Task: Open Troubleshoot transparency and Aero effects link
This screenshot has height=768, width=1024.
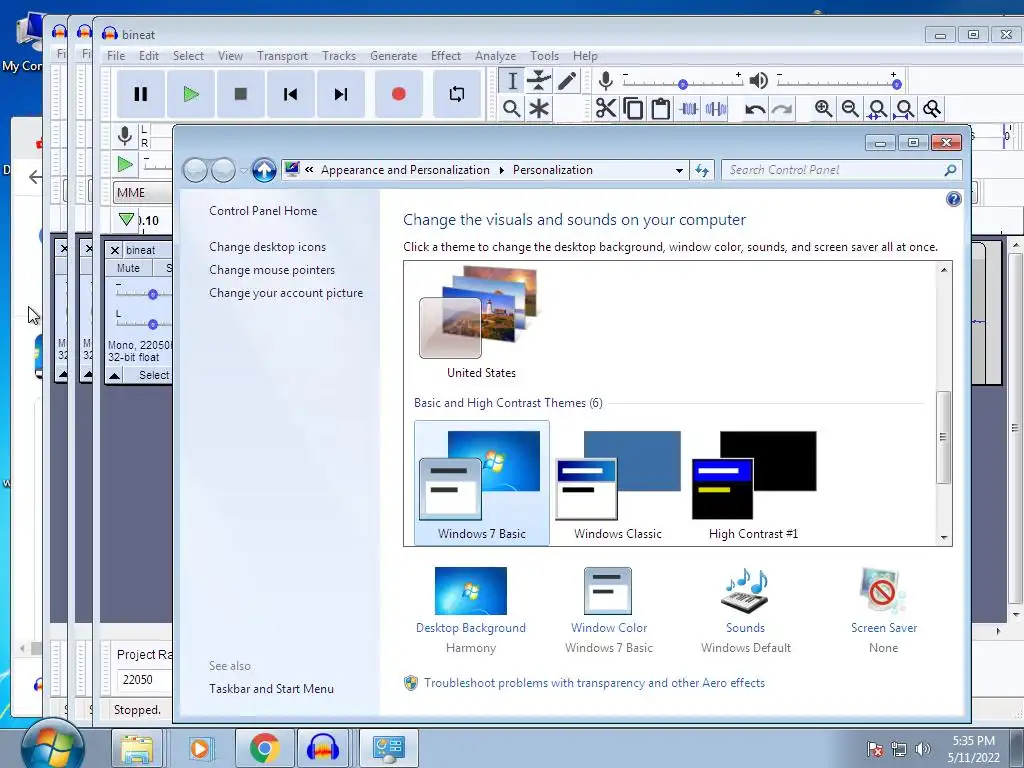Action: click(x=594, y=683)
